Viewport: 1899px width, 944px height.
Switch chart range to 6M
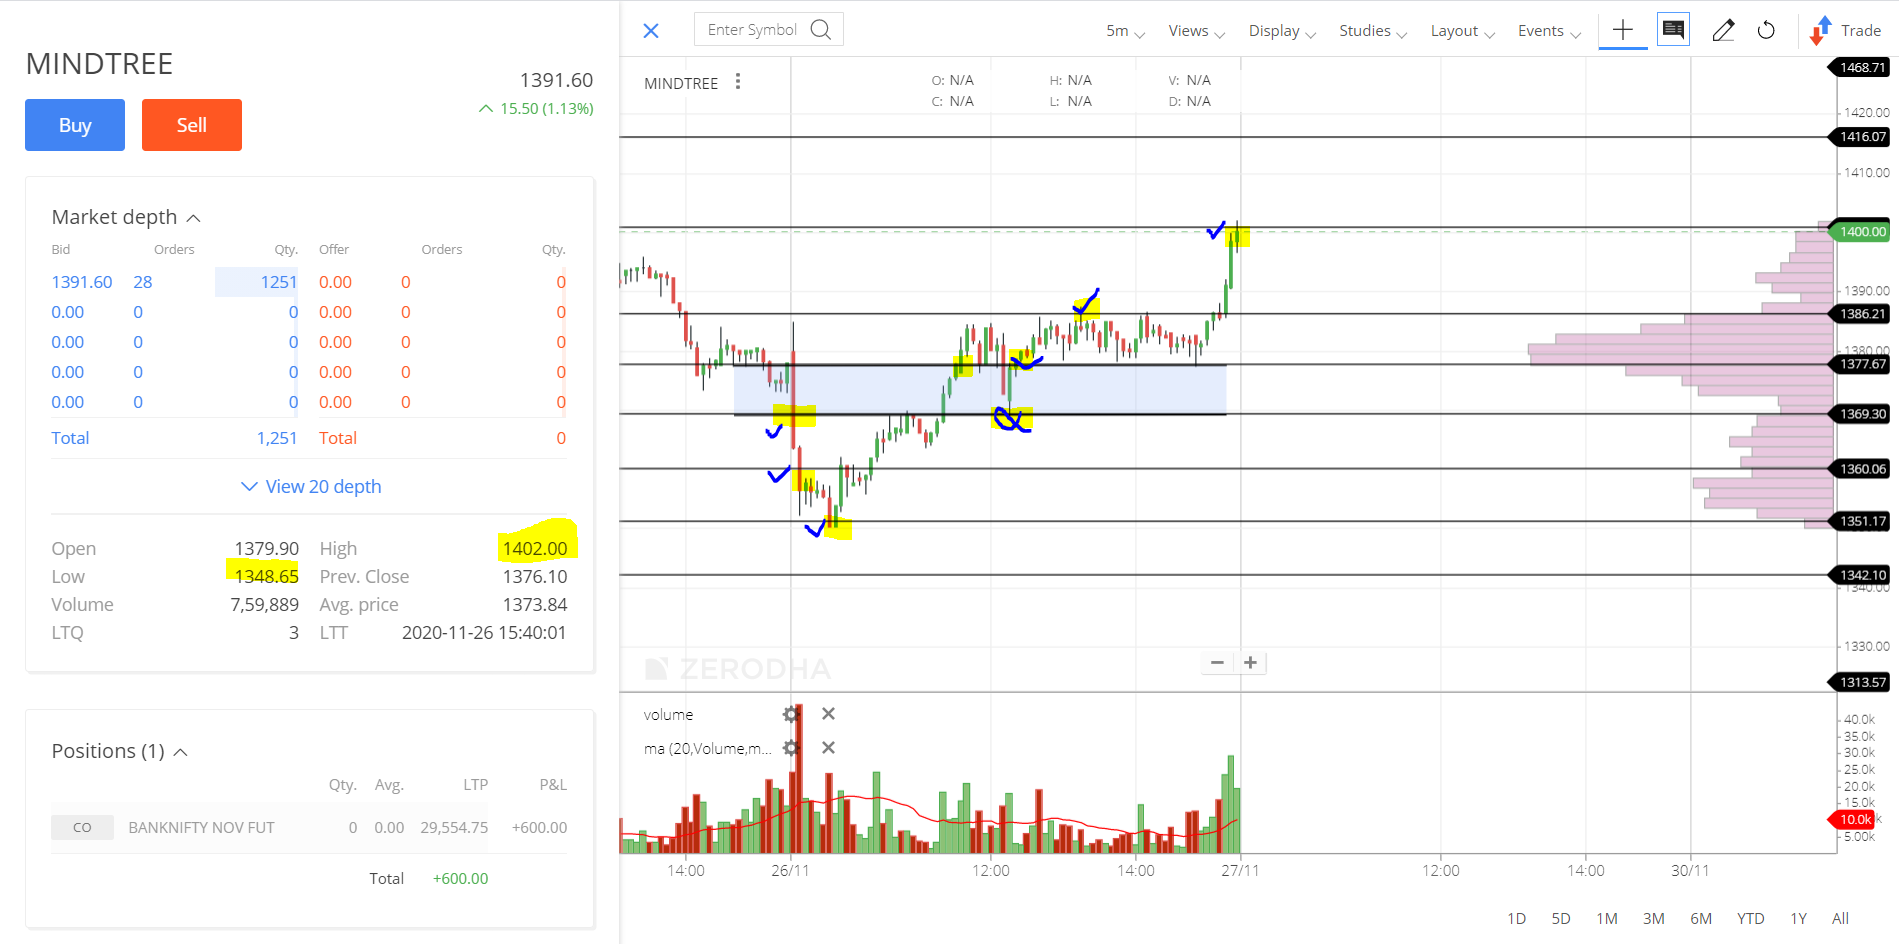(x=1701, y=918)
